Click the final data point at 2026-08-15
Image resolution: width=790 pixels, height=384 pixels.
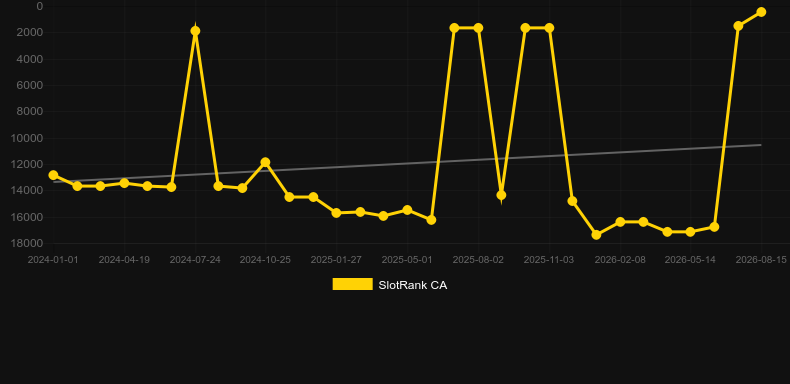[x=761, y=12]
